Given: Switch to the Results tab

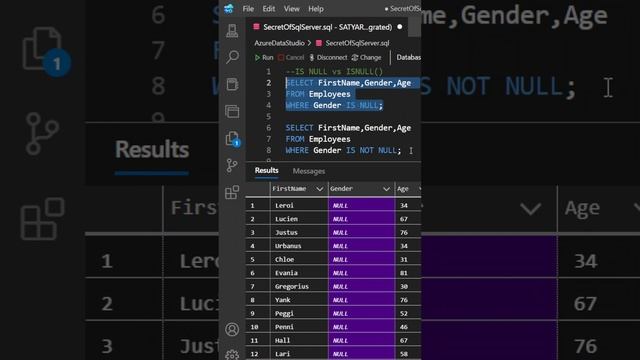Looking at the screenshot, I should 267,171.
